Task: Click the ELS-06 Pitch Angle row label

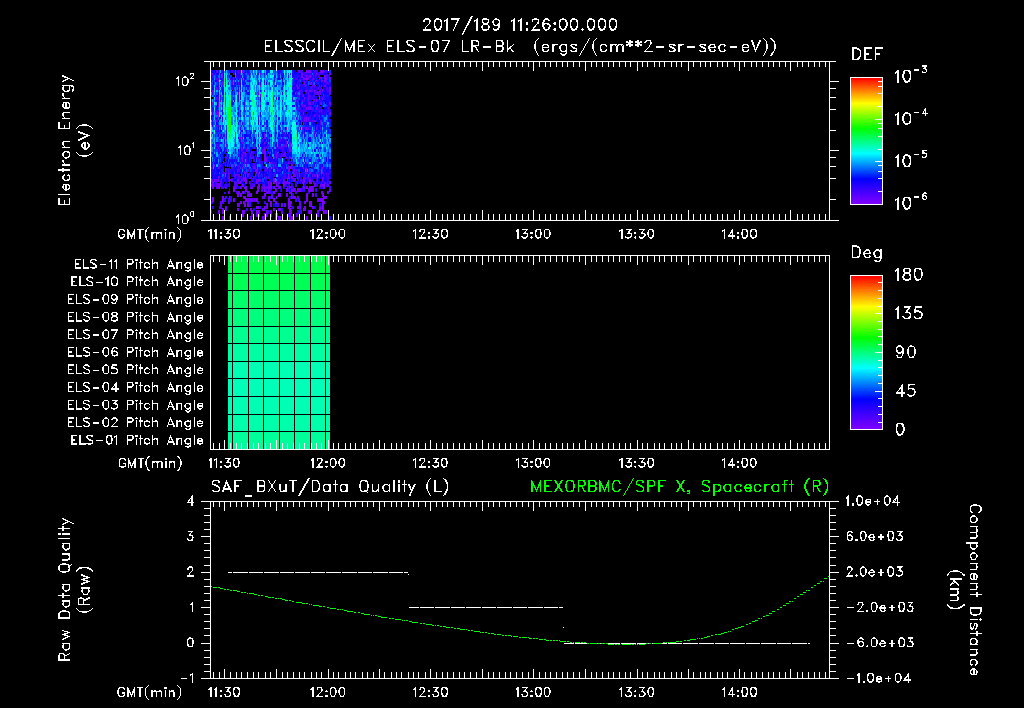Action: (x=136, y=353)
